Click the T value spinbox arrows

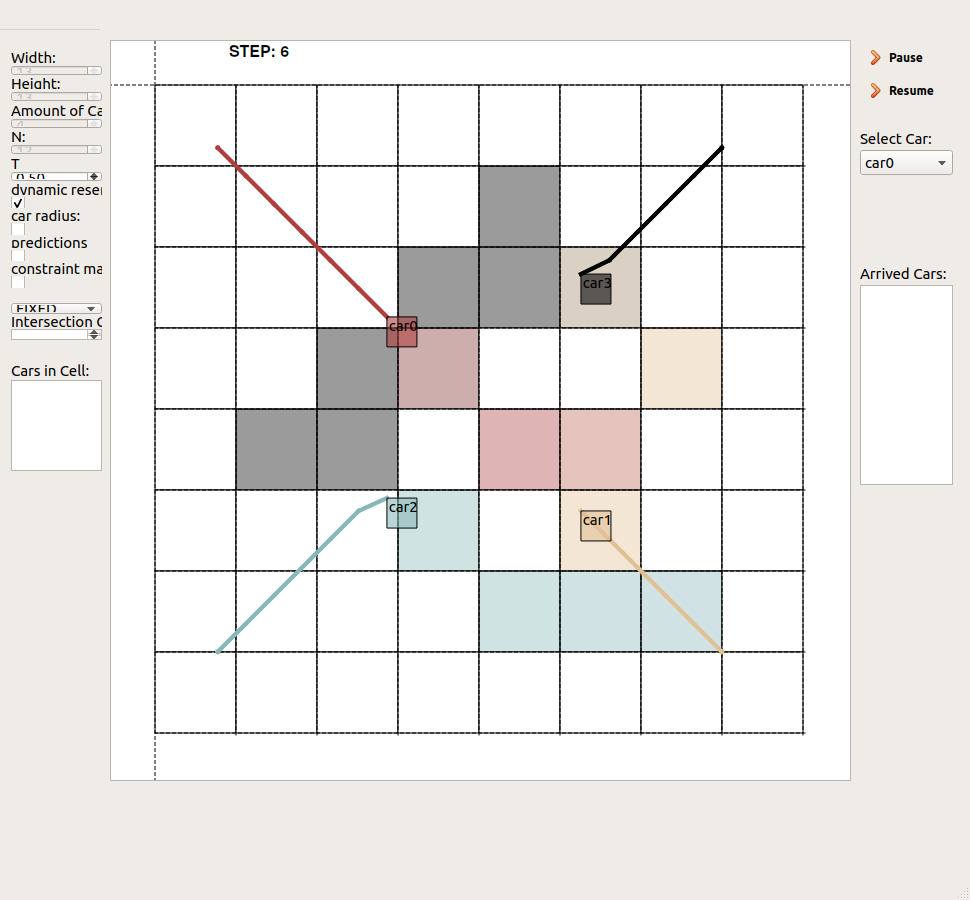point(94,176)
